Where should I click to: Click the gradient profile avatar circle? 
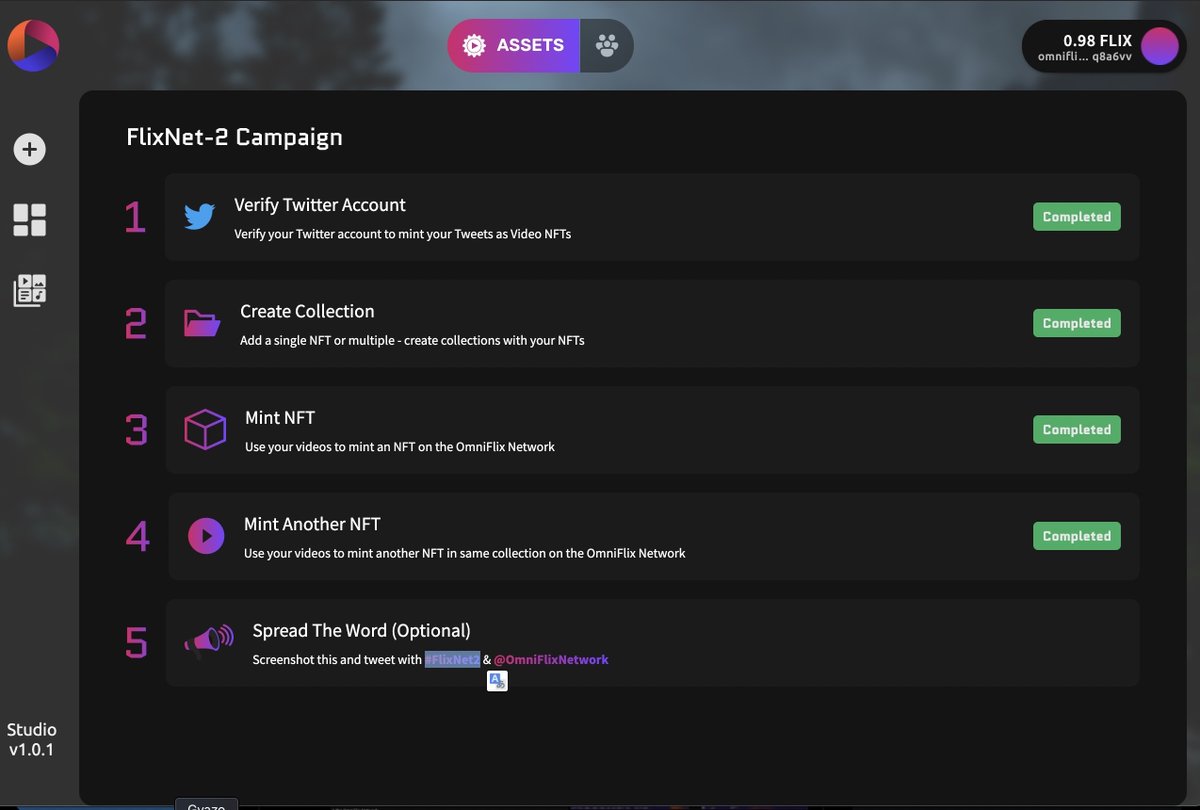pos(1160,47)
